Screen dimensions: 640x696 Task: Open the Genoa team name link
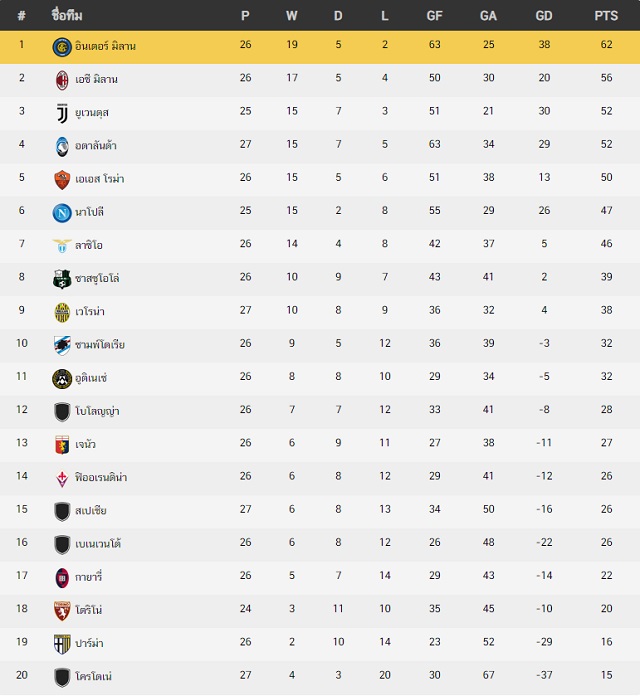[85, 444]
